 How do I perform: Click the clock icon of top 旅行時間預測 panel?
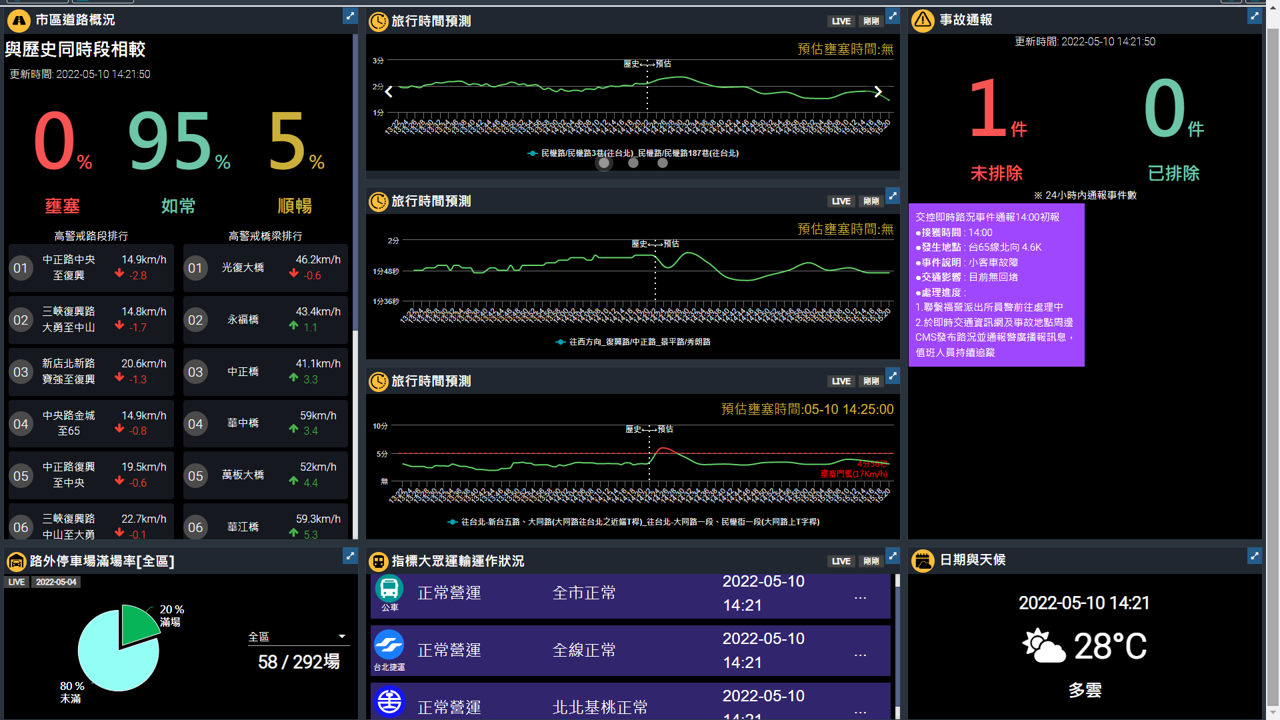tap(378, 21)
